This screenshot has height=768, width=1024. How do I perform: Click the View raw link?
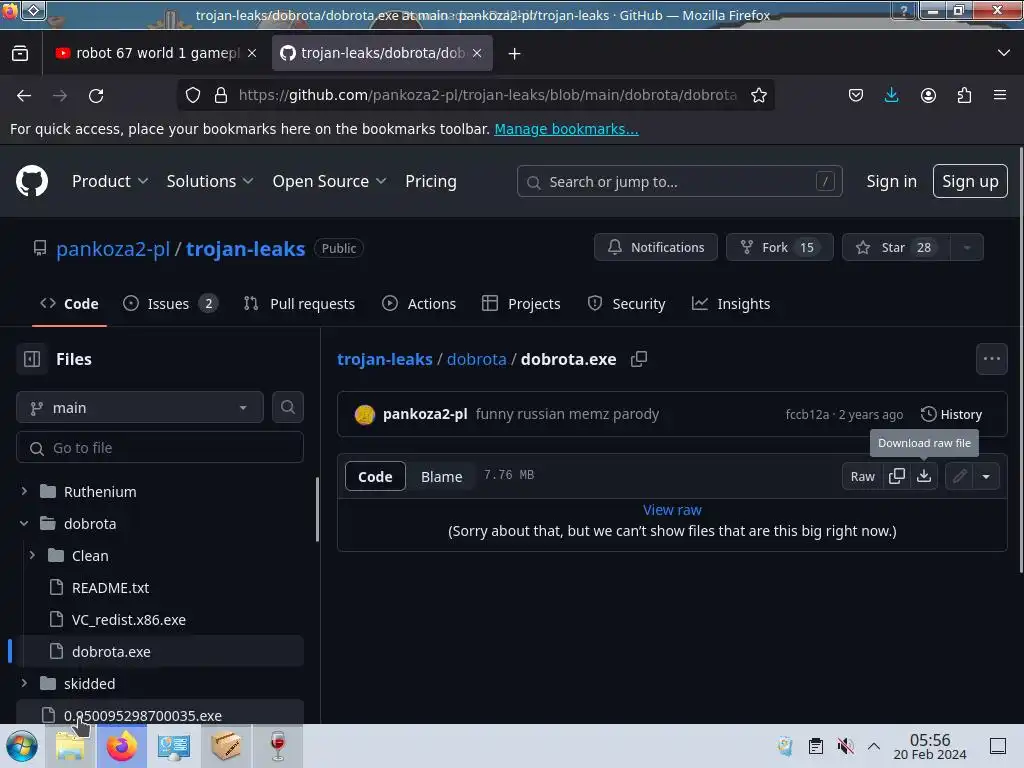672,510
